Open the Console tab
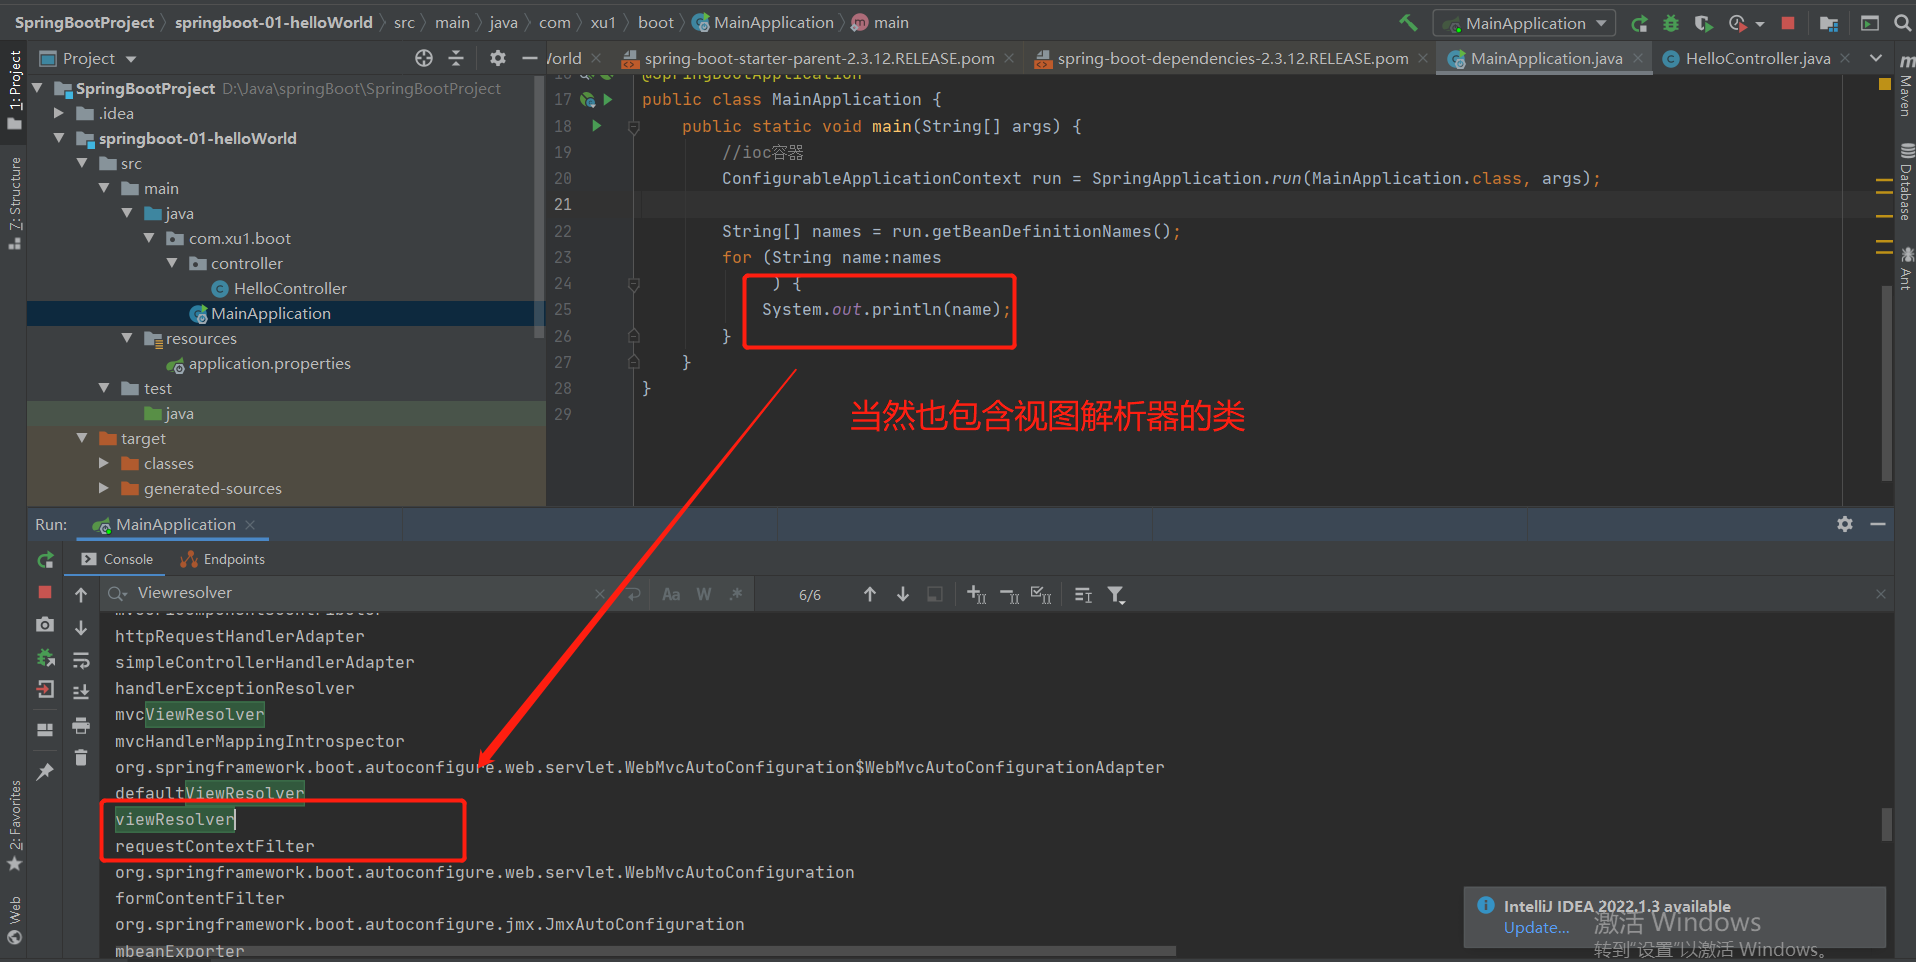Image resolution: width=1916 pixels, height=962 pixels. pos(118,559)
